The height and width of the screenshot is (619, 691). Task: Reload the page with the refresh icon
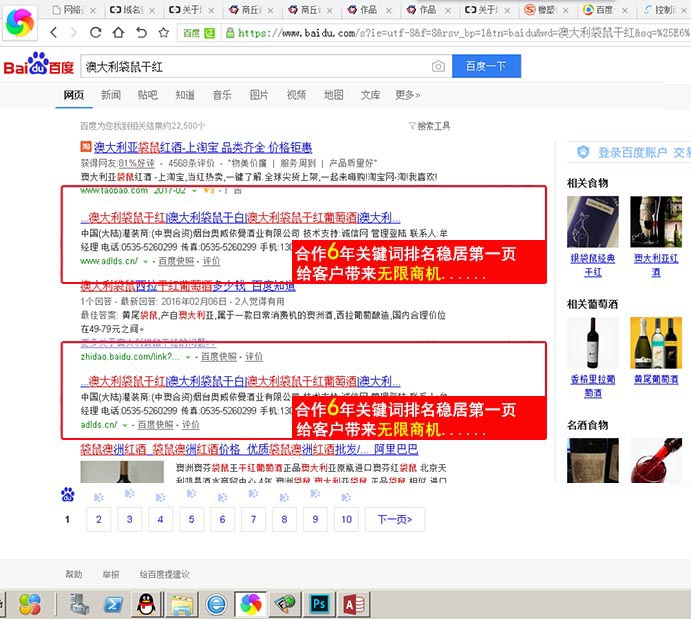95,32
